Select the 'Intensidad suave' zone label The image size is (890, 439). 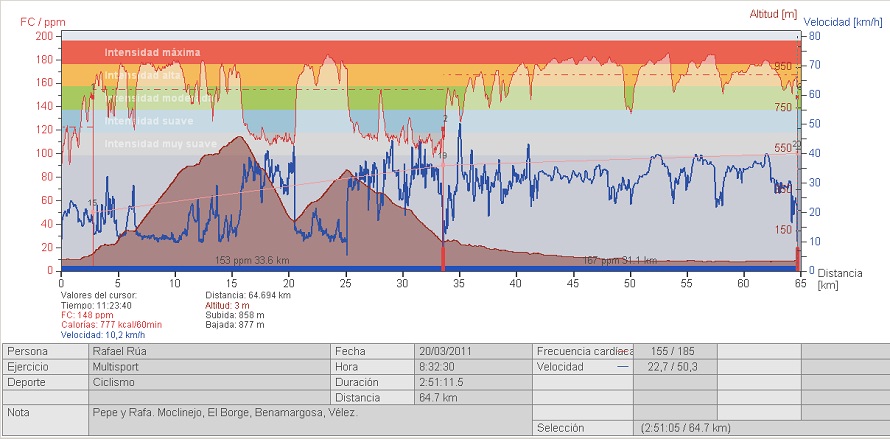pos(149,121)
